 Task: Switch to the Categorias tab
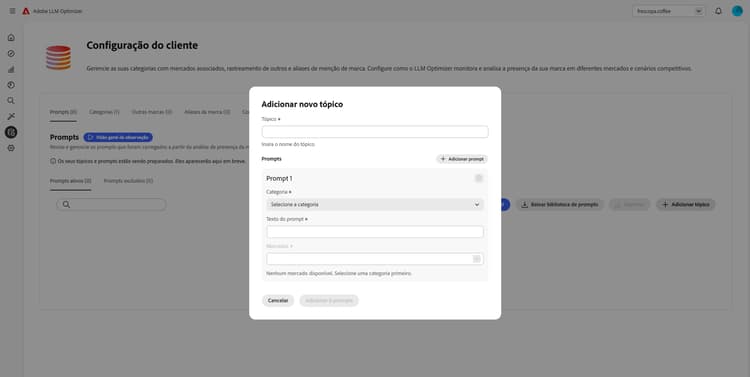click(x=104, y=112)
